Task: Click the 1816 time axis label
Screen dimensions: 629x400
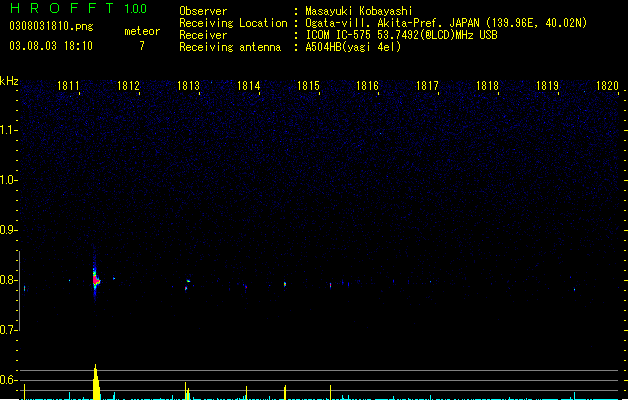Action: pyautogui.click(x=367, y=86)
